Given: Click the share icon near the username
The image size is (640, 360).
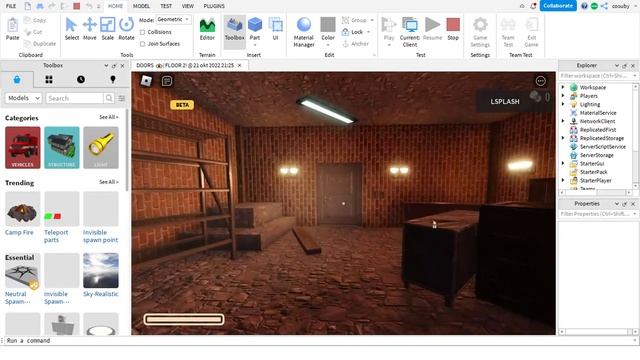Looking at the screenshot, I should 604,6.
